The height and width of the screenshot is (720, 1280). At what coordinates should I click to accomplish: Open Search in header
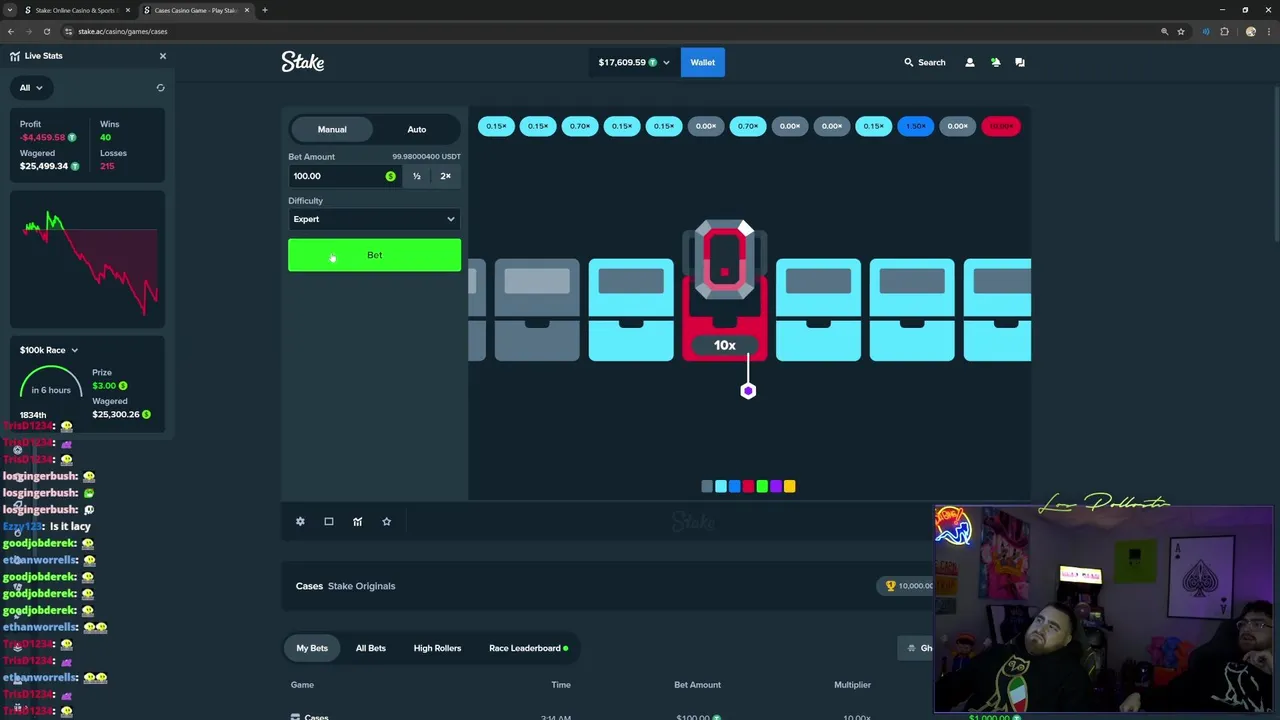tap(924, 62)
